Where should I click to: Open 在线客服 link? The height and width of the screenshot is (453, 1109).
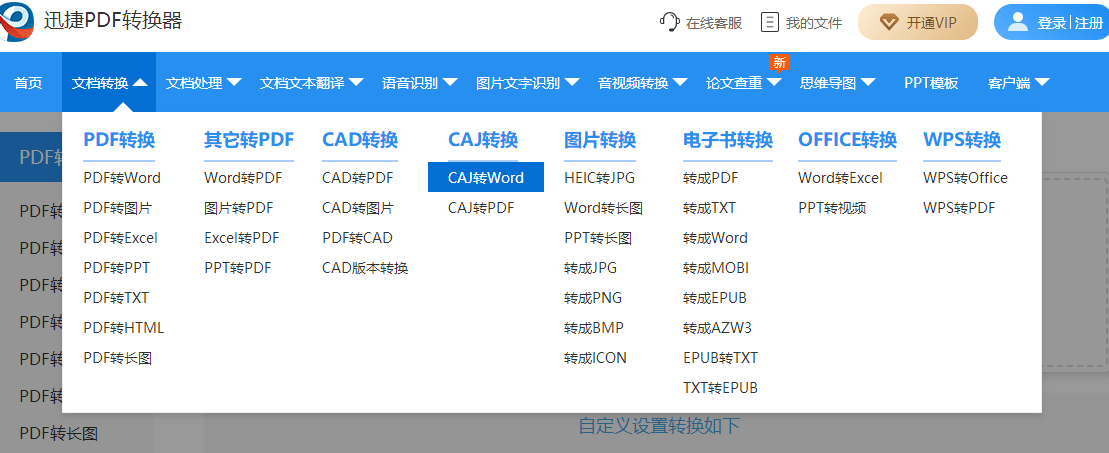click(x=714, y=23)
